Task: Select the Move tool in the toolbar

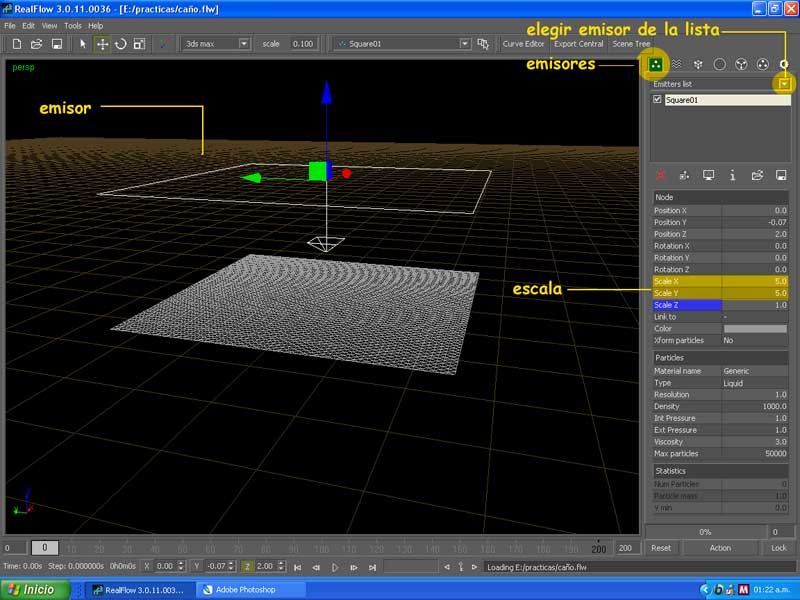Action: (102, 44)
